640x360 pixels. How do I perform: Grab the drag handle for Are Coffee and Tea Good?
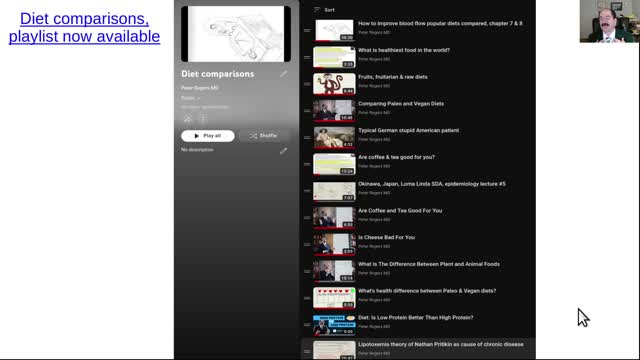tap(307, 218)
